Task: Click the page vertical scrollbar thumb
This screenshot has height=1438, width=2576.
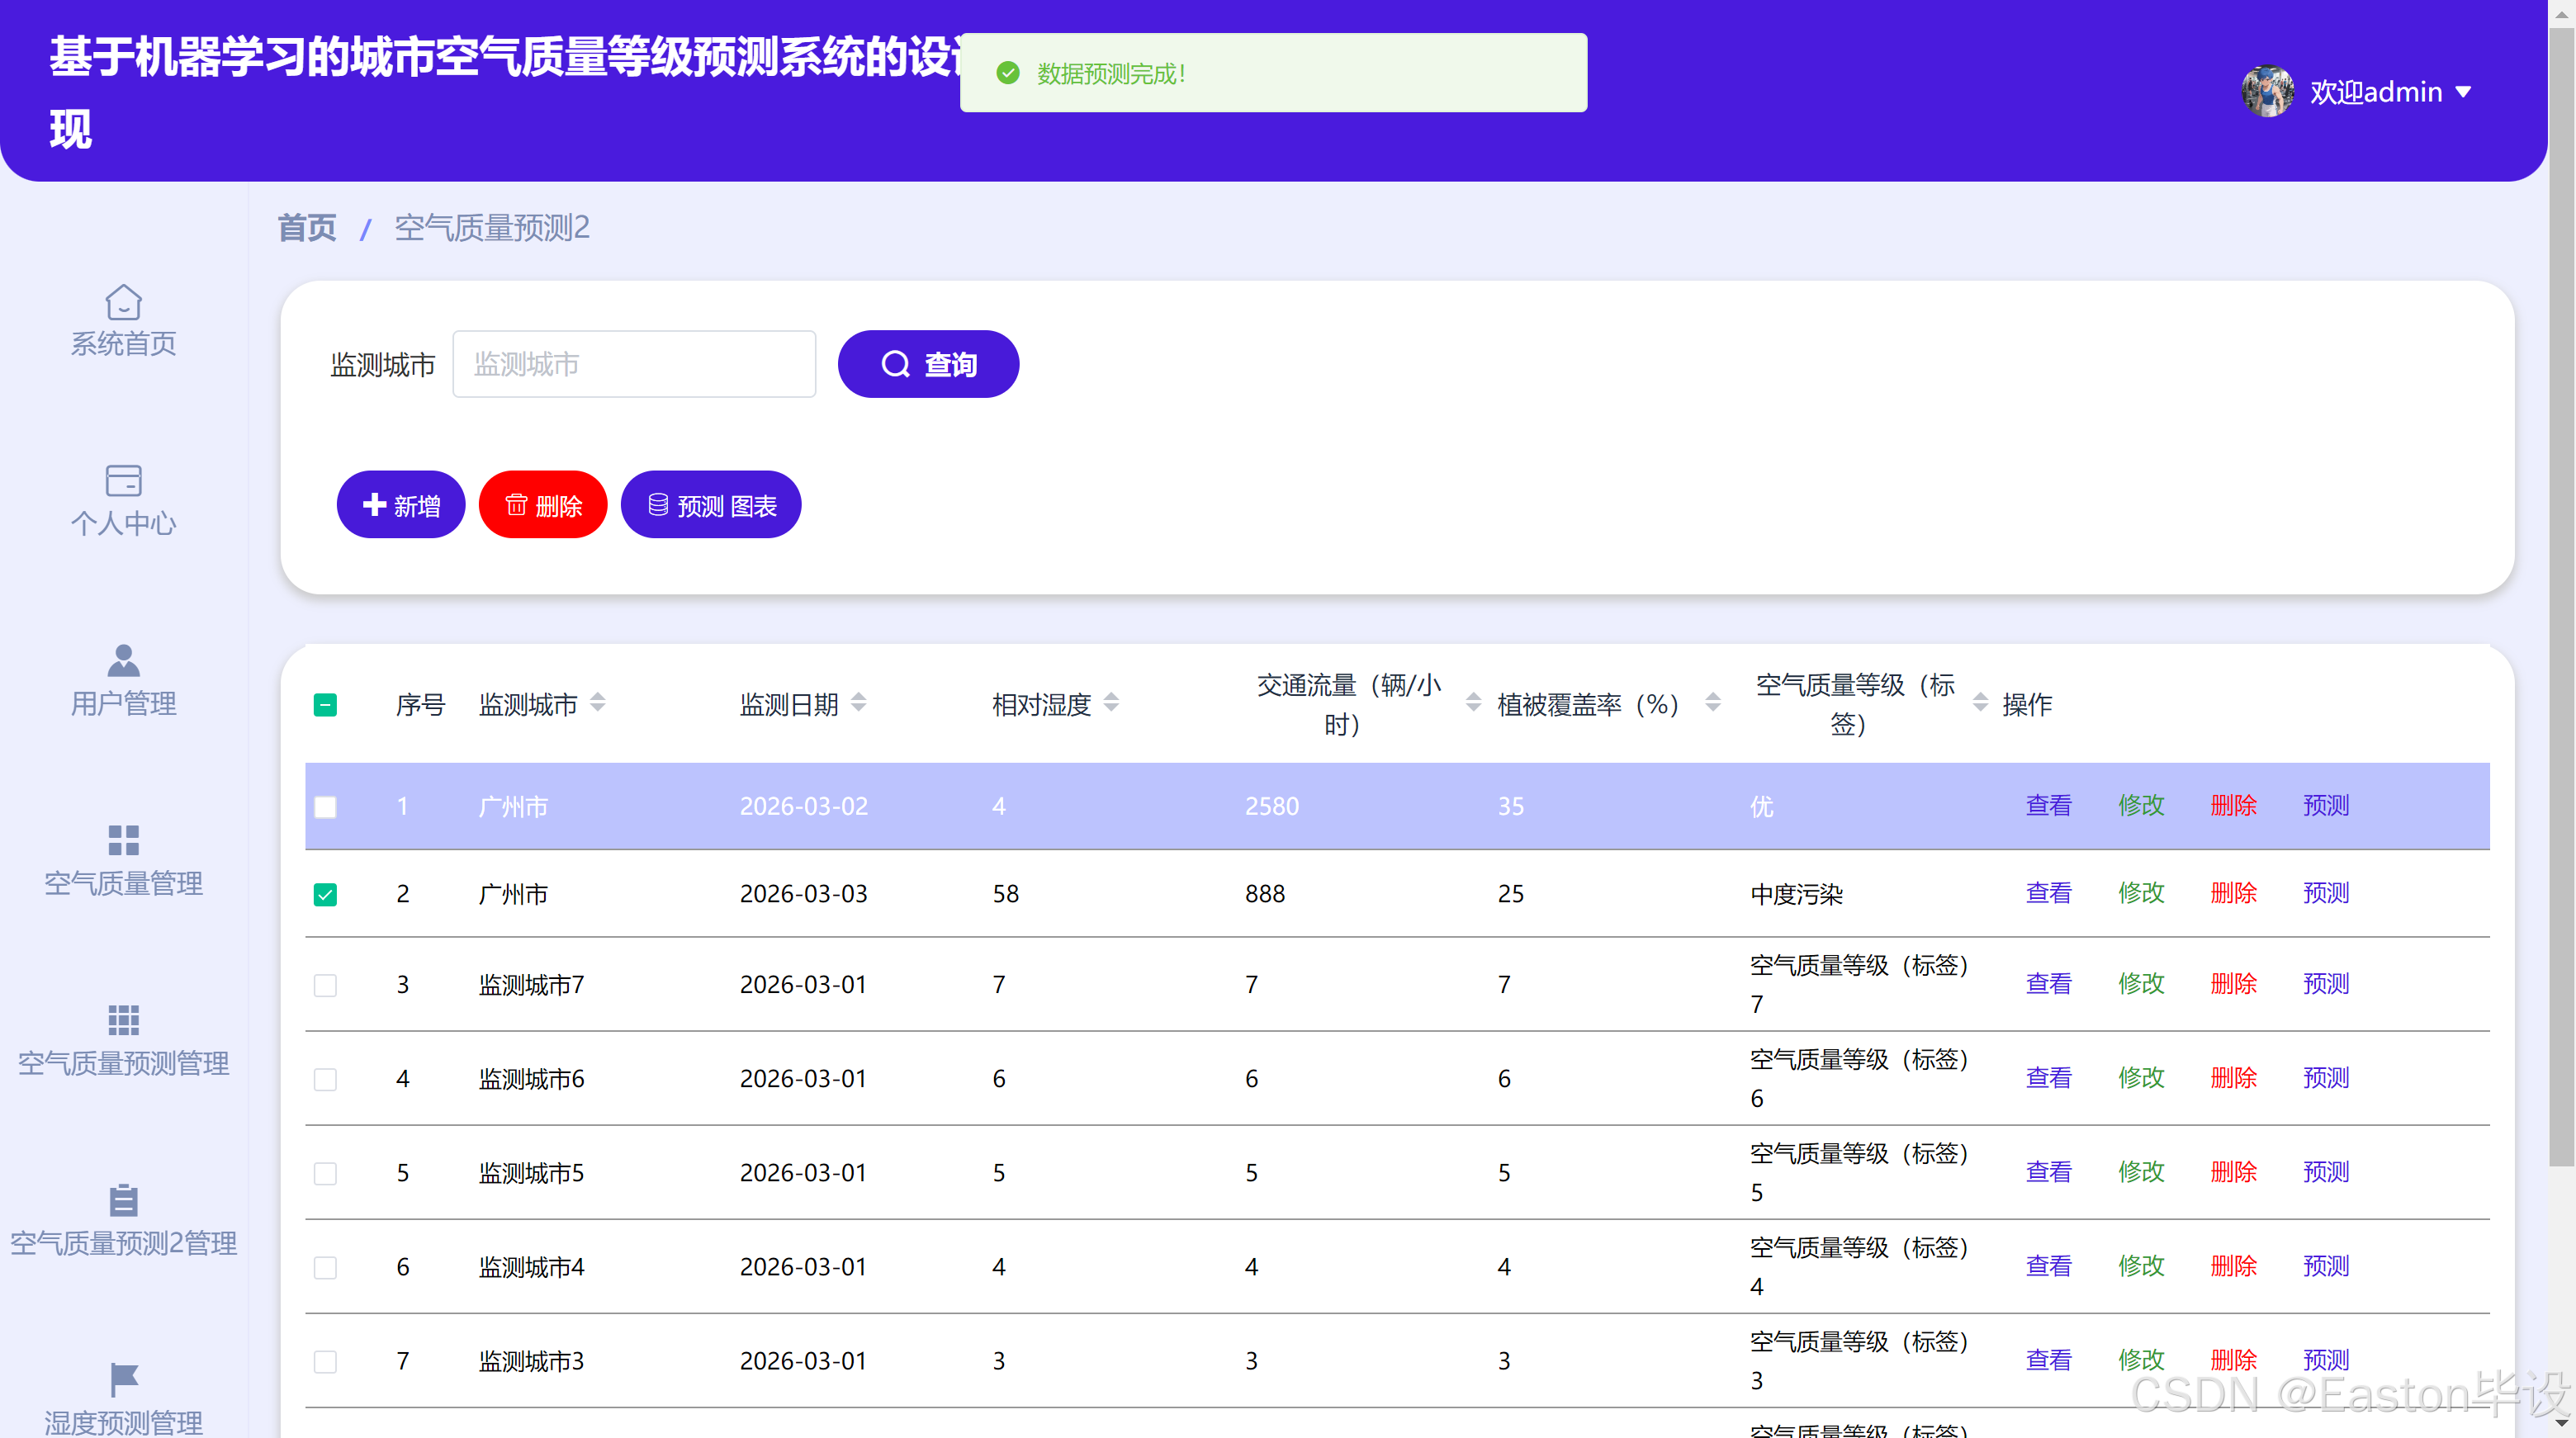Action: [x=2562, y=595]
